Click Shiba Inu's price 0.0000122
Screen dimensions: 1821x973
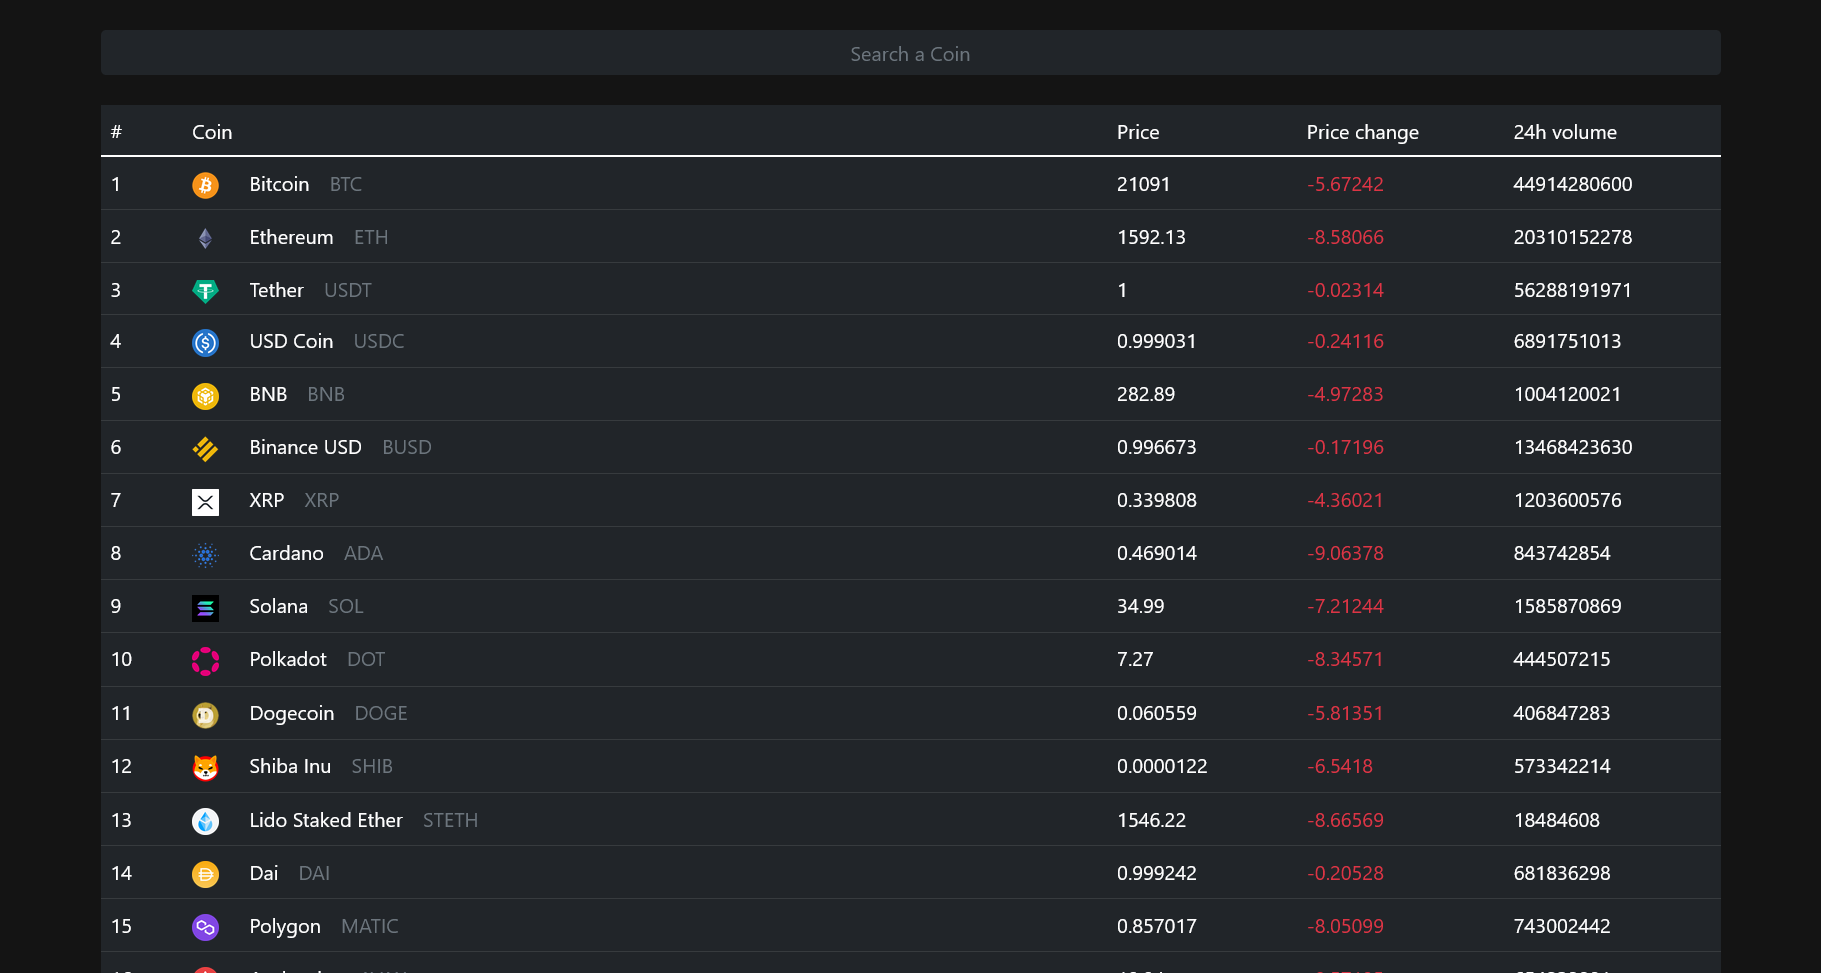(x=1162, y=766)
